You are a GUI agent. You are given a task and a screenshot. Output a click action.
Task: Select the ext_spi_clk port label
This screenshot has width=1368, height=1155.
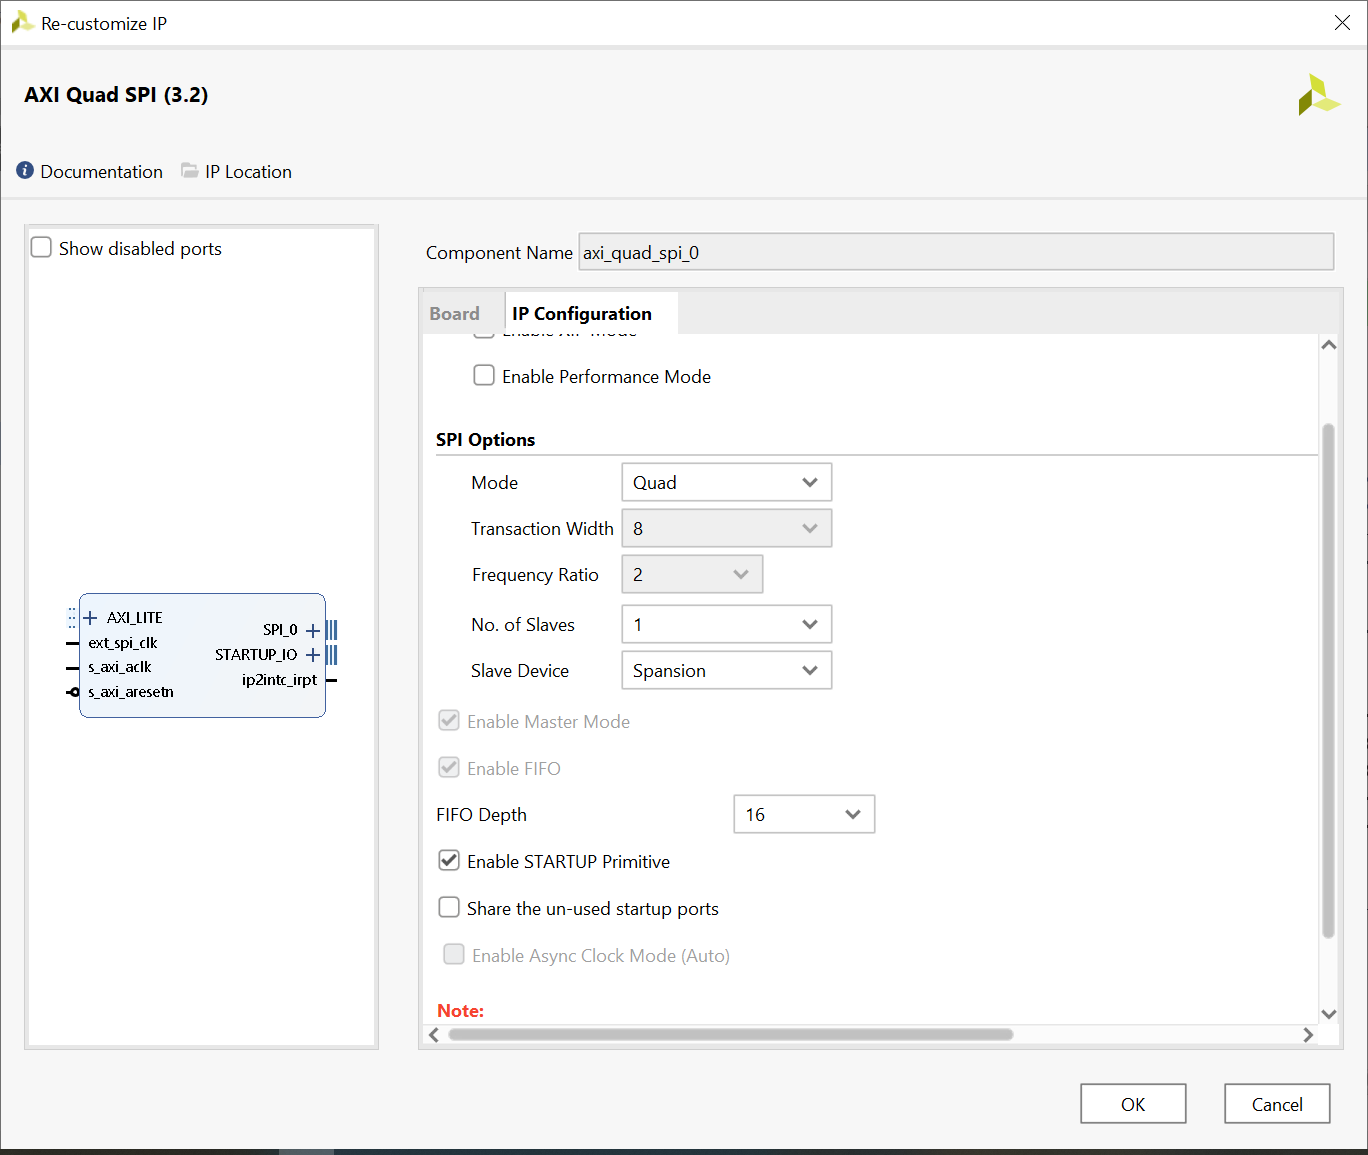pos(123,643)
